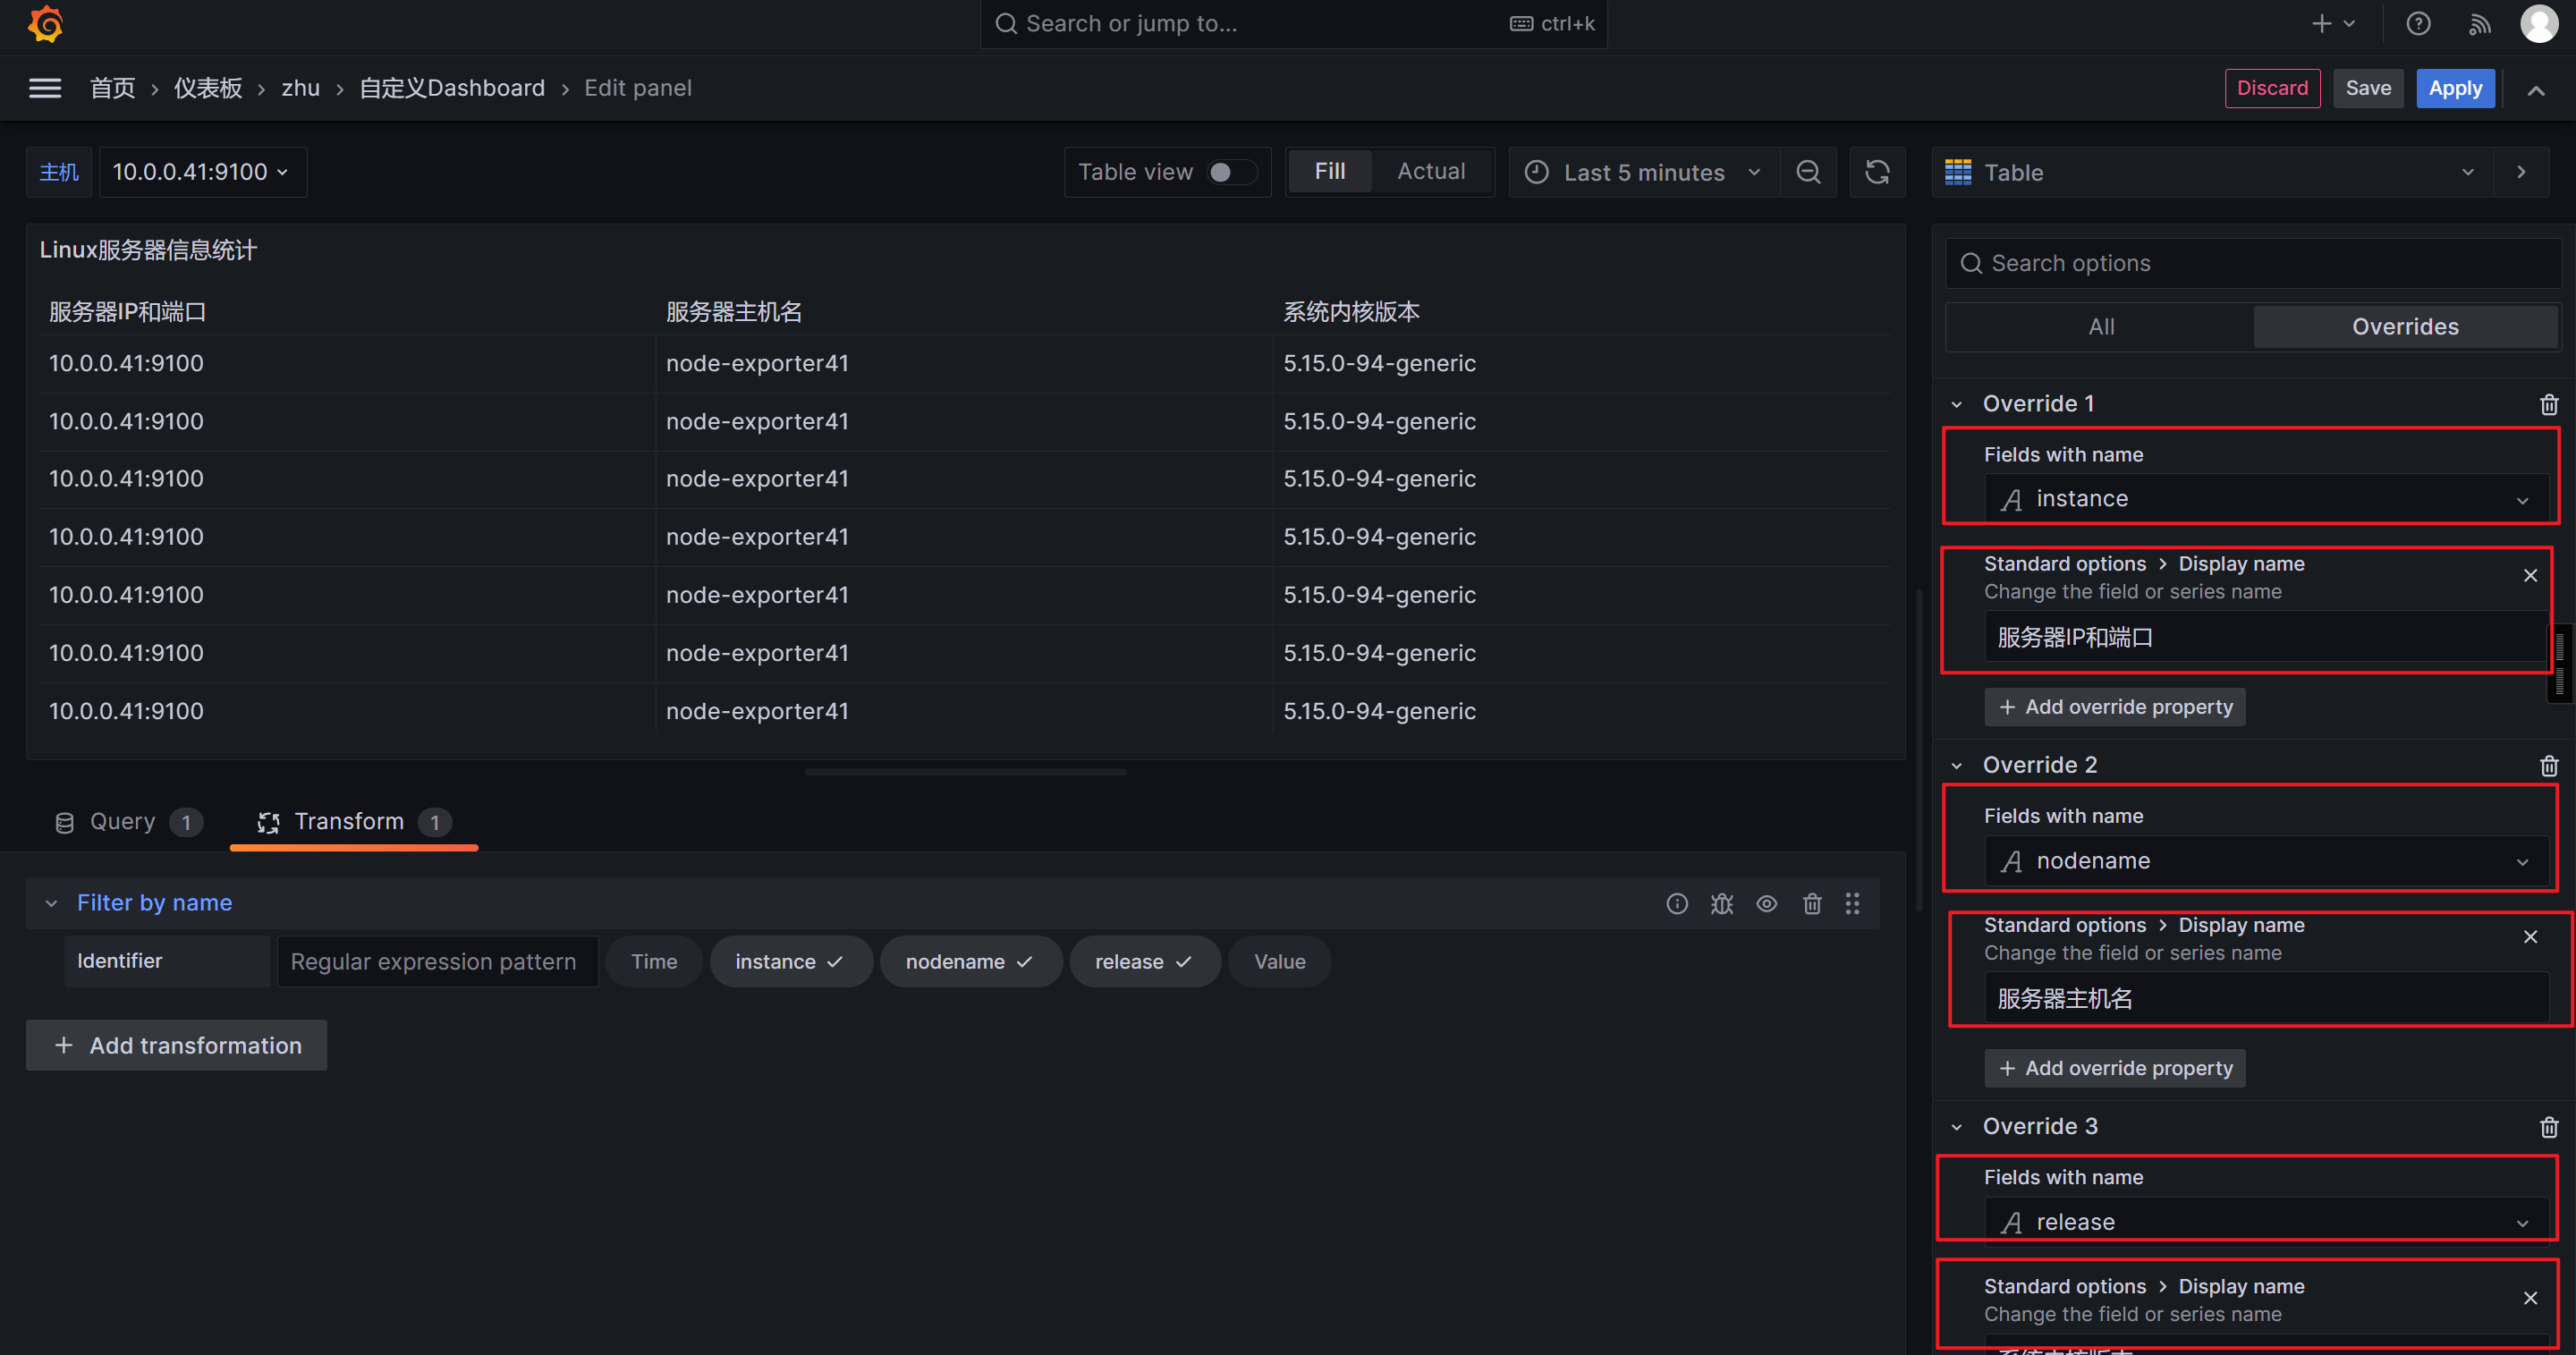Deselect the nodename field chip

pos(969,961)
